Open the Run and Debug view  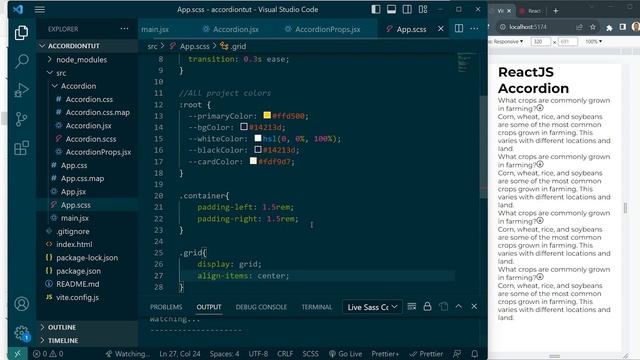pyautogui.click(x=21, y=90)
